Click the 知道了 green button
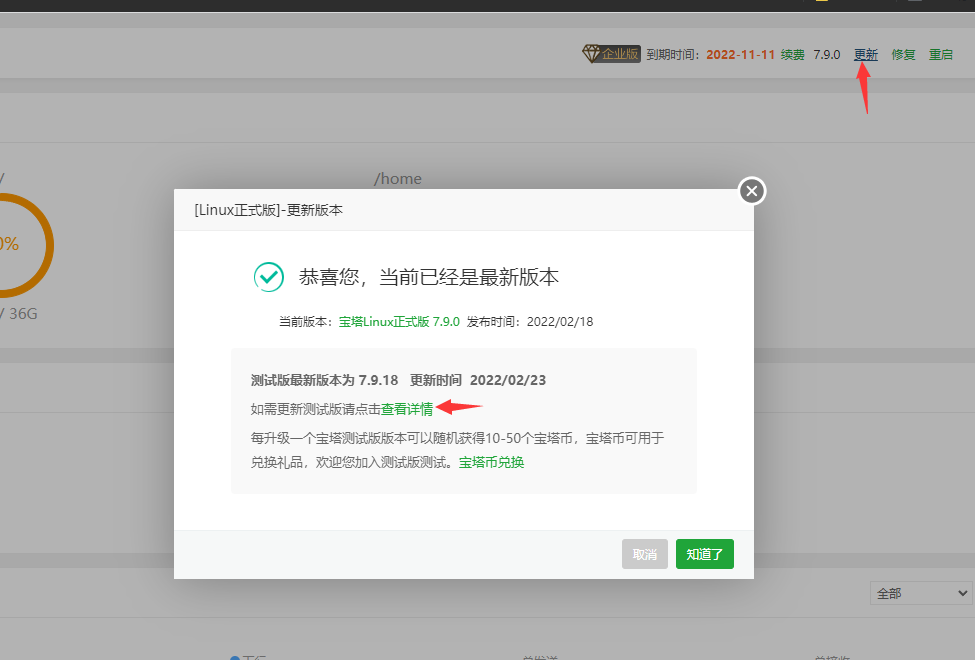The image size is (975, 660). pyautogui.click(x=705, y=554)
